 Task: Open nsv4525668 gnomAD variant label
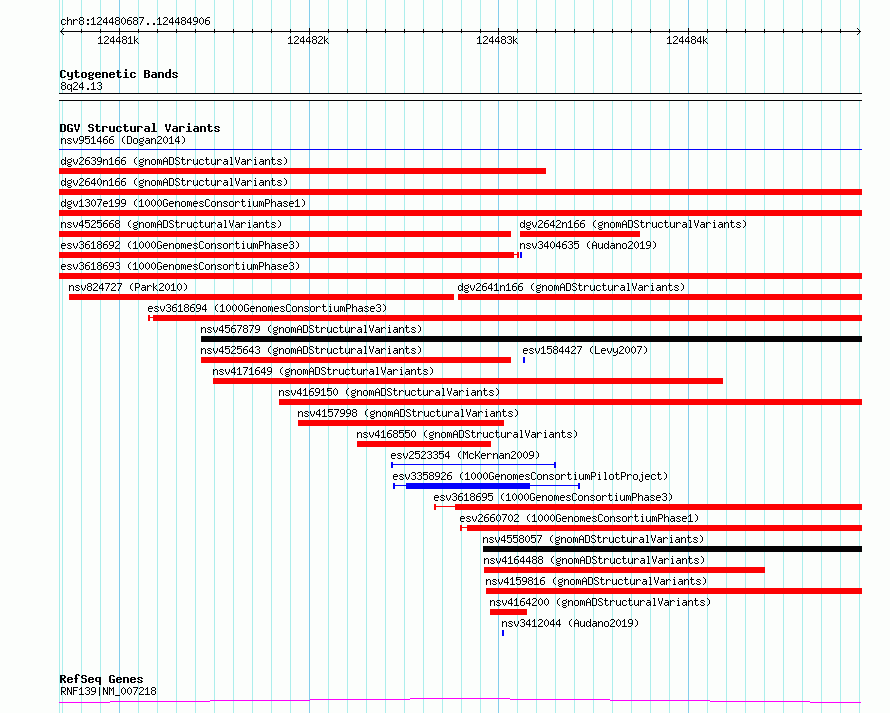171,224
